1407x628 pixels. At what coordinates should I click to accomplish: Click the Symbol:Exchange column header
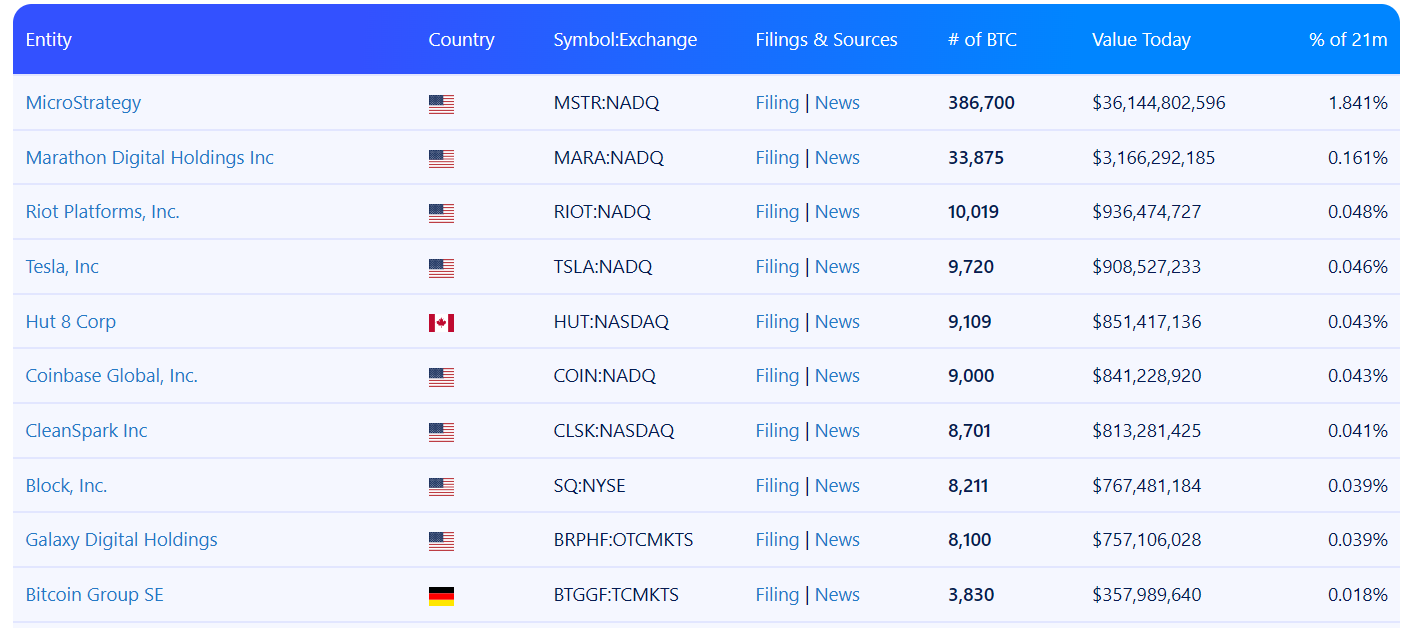(625, 40)
